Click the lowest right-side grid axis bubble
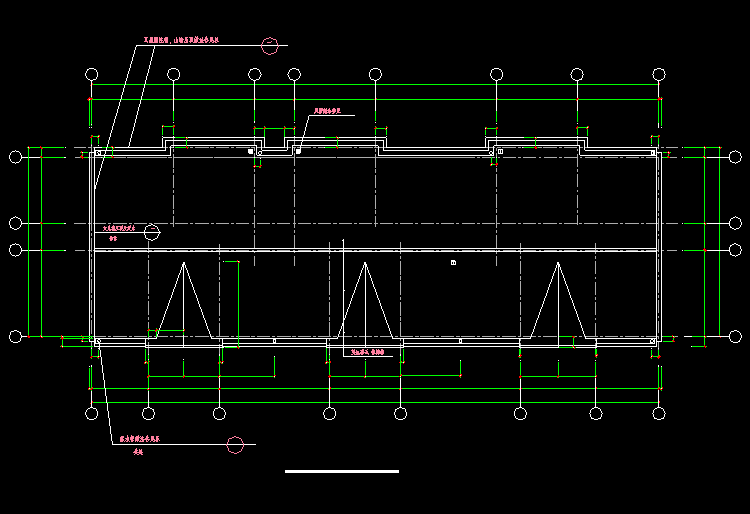The height and width of the screenshot is (514, 750). click(734, 336)
